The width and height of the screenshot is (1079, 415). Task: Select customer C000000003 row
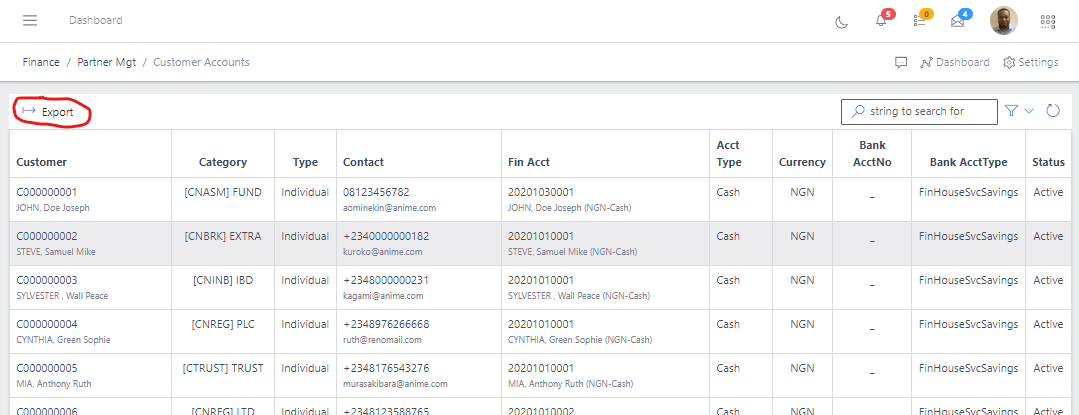(540, 288)
